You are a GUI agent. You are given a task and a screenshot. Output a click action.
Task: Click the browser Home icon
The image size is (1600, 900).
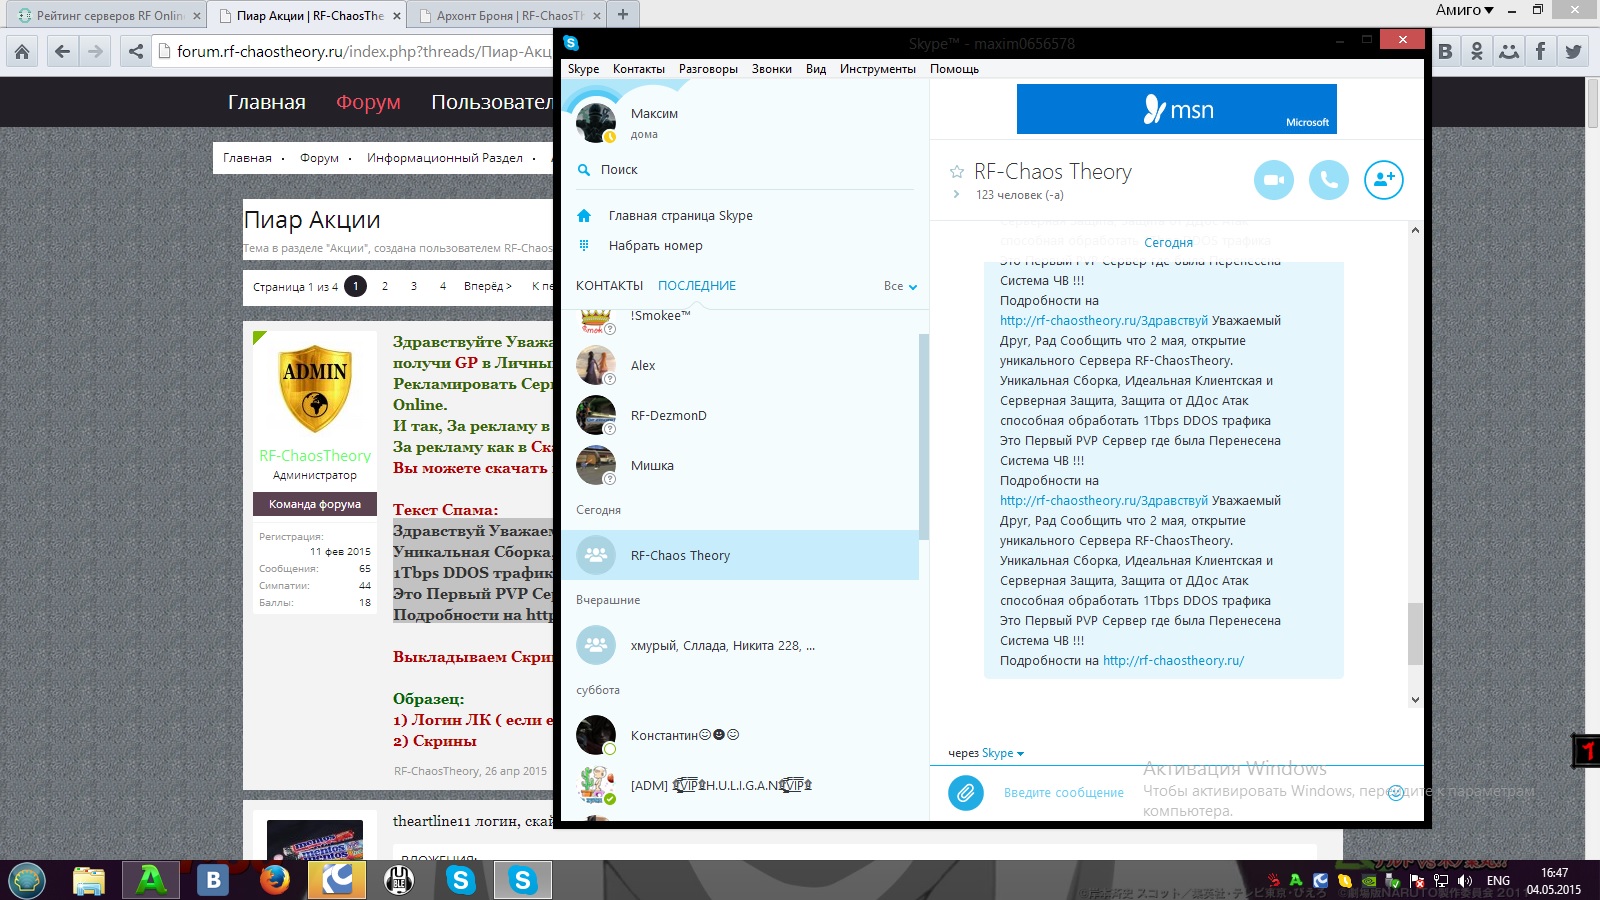[22, 51]
